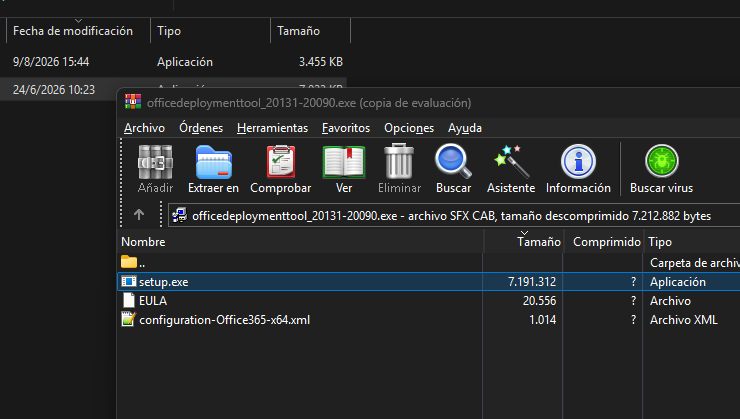Open the Favoritos menu
Image resolution: width=740 pixels, height=419 pixels.
point(346,128)
